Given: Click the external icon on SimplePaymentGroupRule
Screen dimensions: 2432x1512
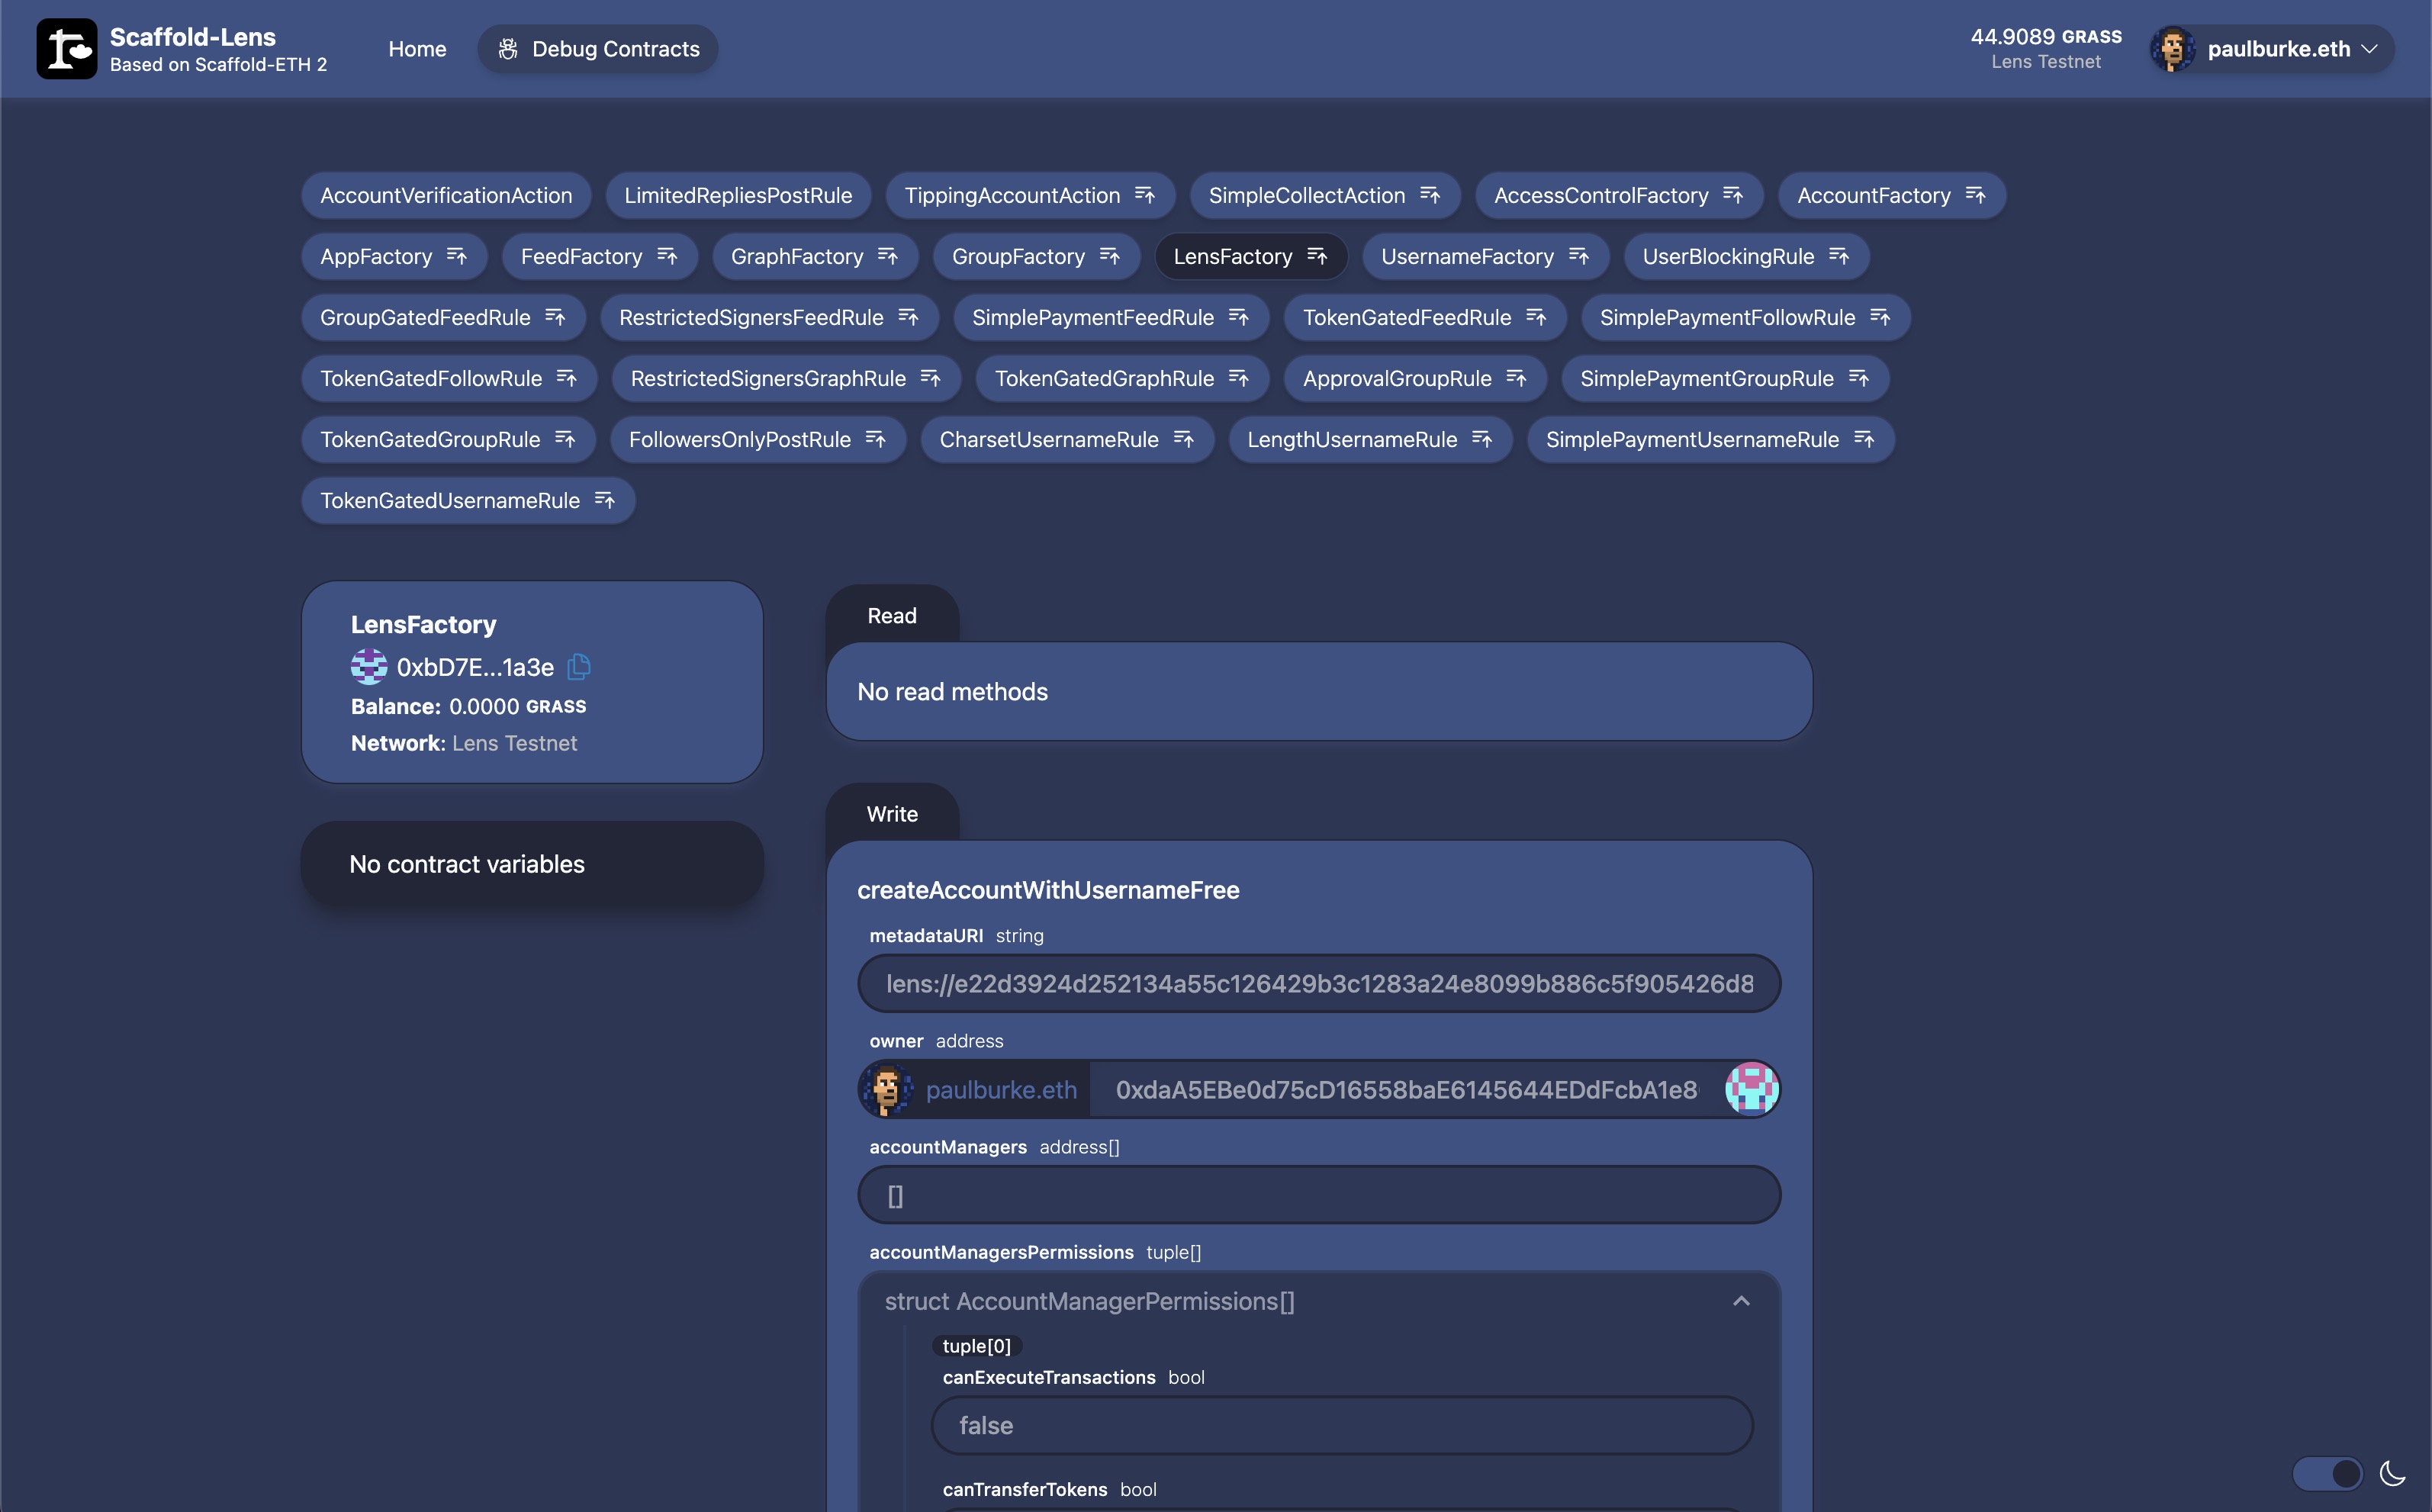Looking at the screenshot, I should point(1859,378).
